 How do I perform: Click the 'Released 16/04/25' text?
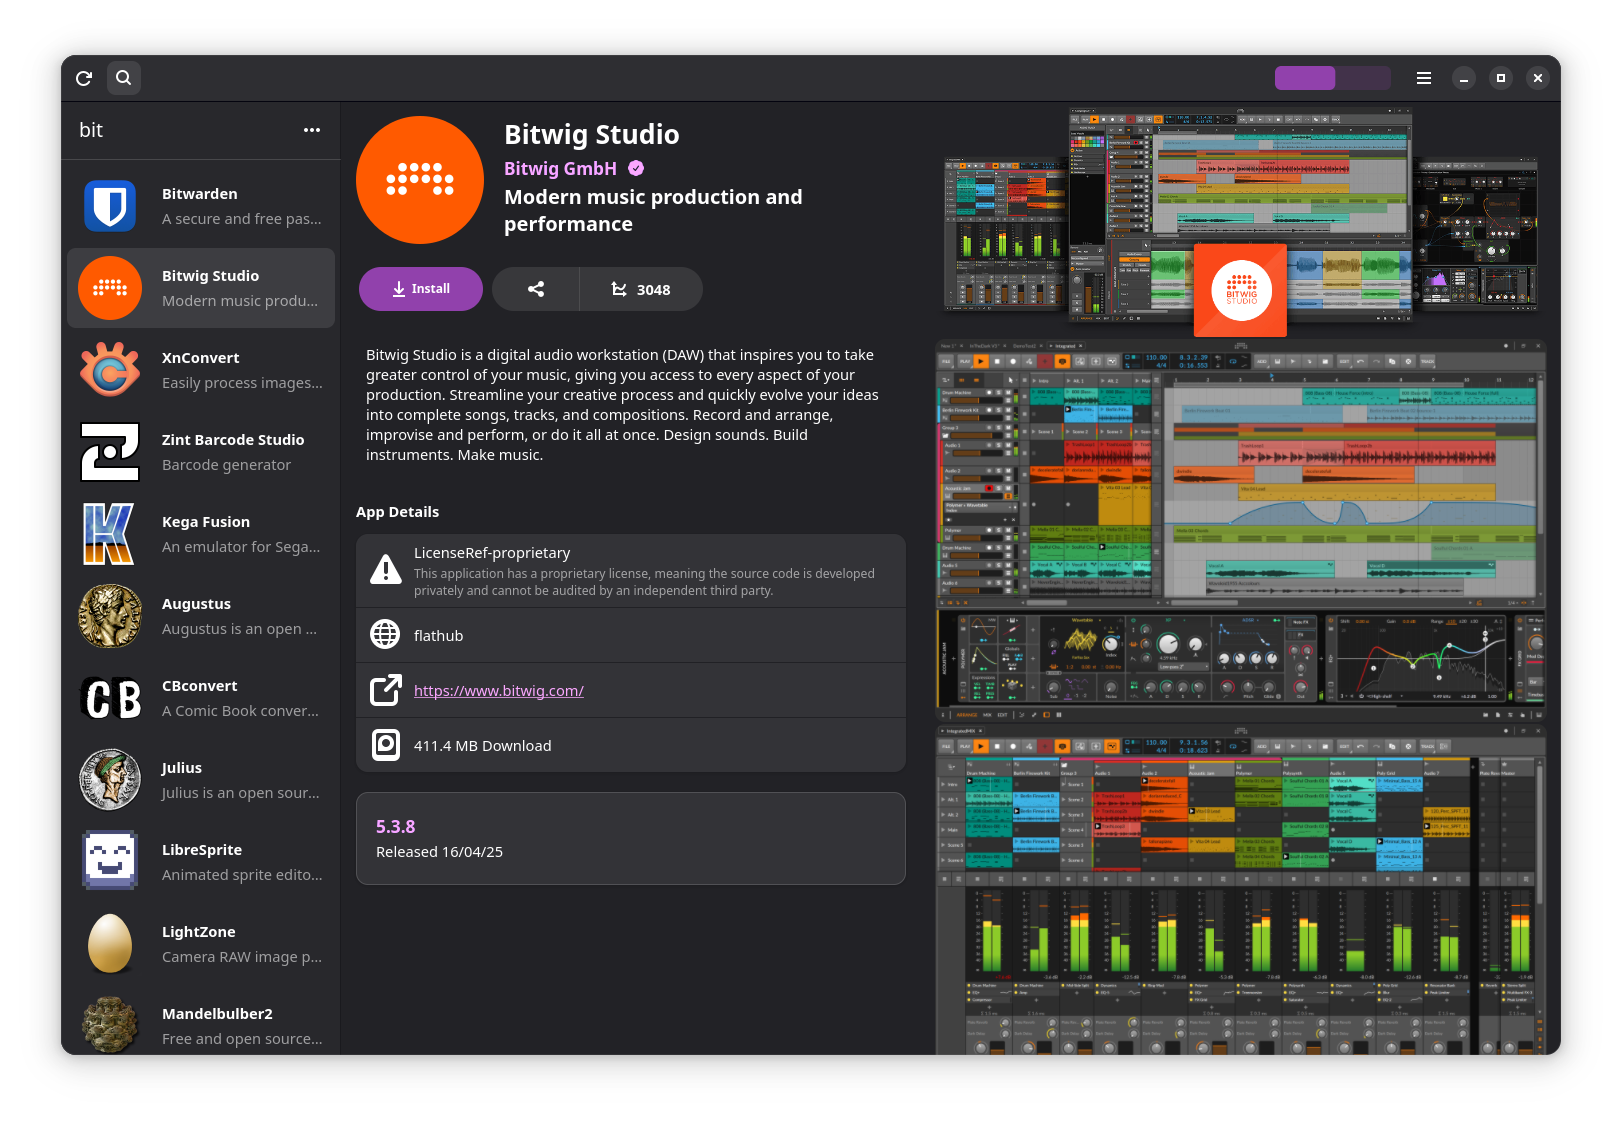pyautogui.click(x=439, y=852)
